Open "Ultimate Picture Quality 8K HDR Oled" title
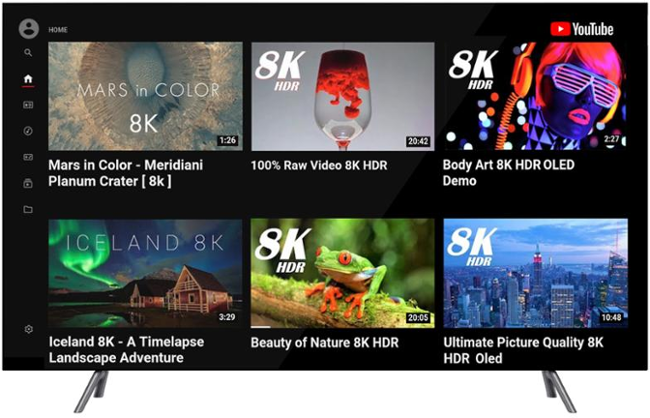The image size is (650, 418). tap(524, 350)
